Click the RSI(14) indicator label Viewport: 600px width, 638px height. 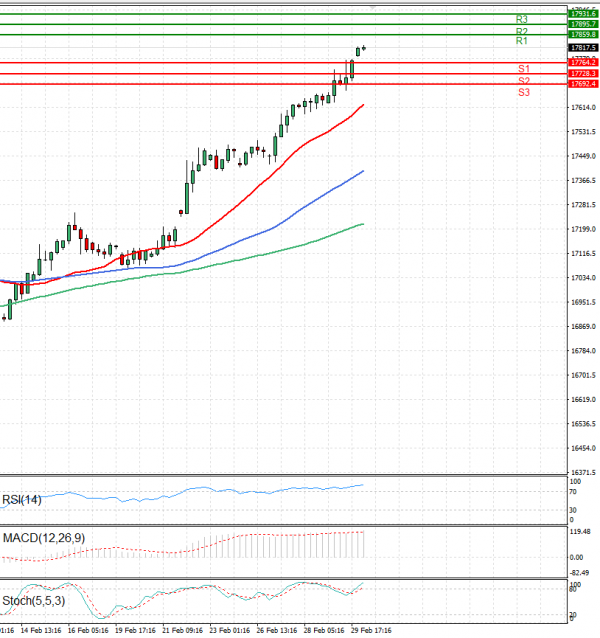click(22, 499)
